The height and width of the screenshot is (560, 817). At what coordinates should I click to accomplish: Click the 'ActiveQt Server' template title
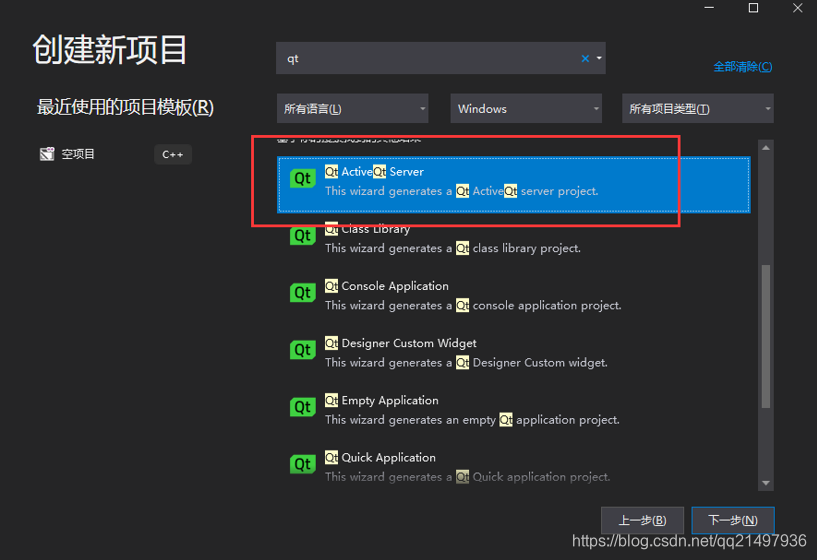382,172
